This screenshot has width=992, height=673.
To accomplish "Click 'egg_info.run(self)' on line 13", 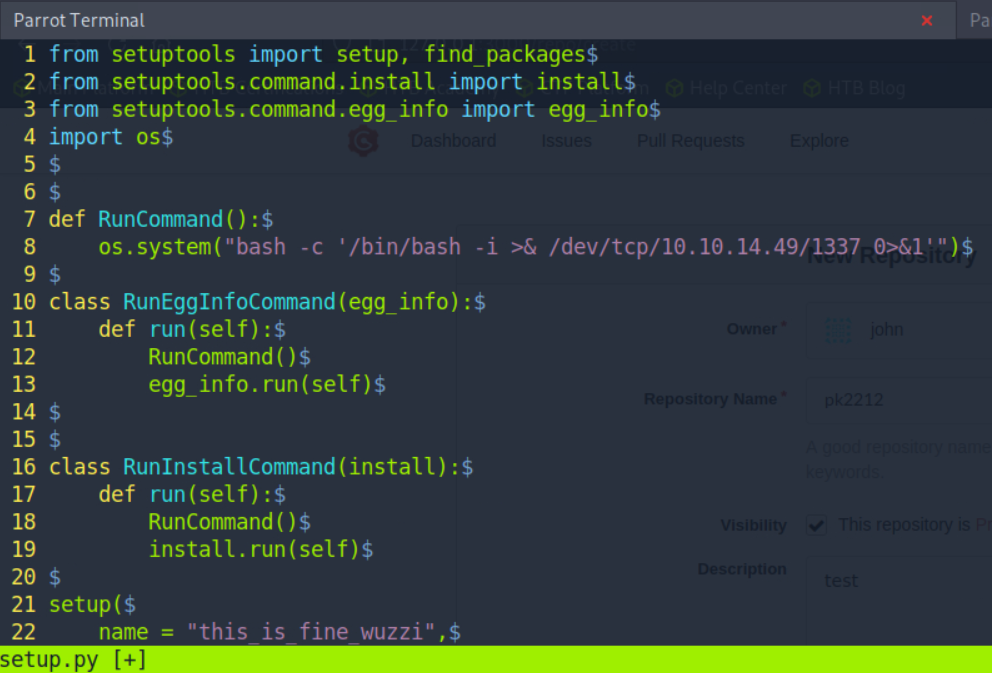I will pos(261,385).
